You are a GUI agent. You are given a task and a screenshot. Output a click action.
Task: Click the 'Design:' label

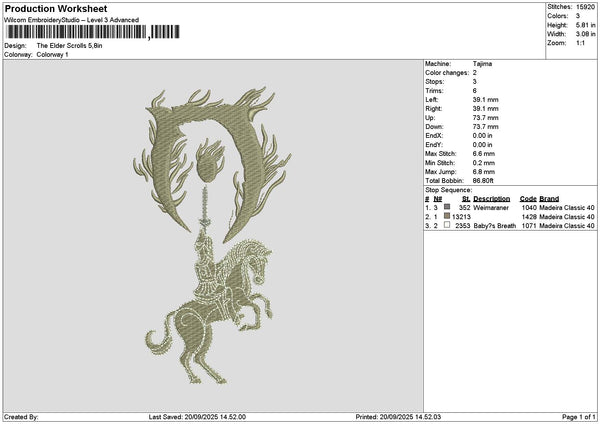coord(15,46)
